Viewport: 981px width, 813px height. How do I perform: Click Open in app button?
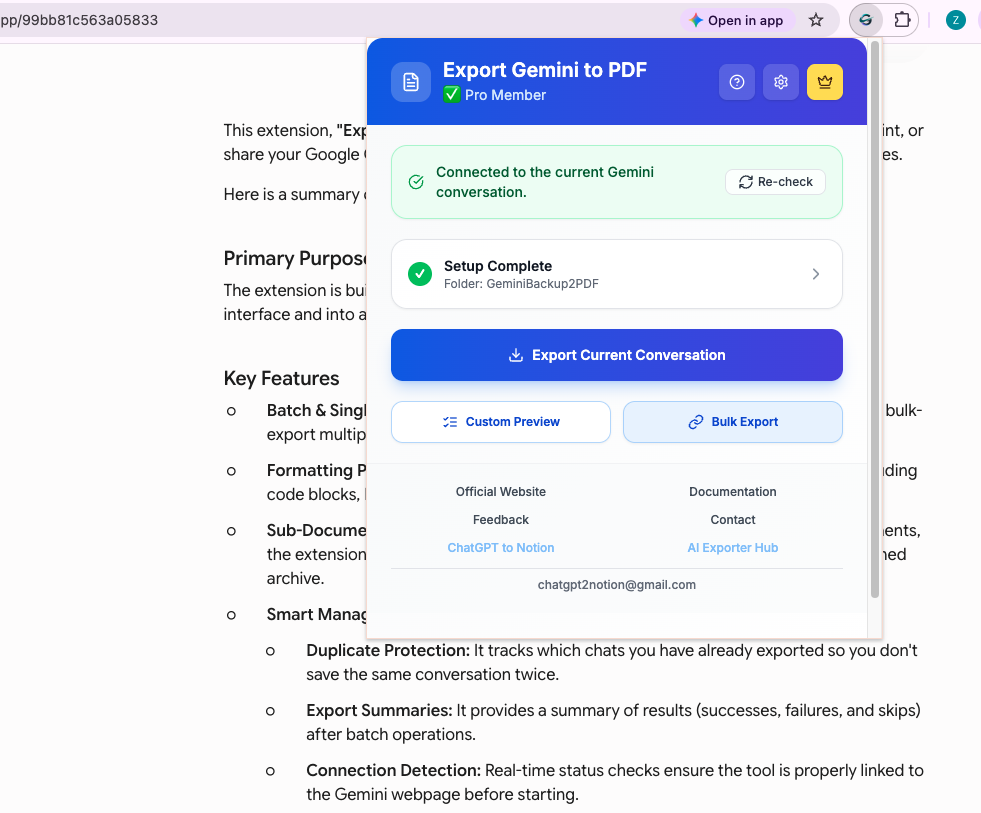737,20
